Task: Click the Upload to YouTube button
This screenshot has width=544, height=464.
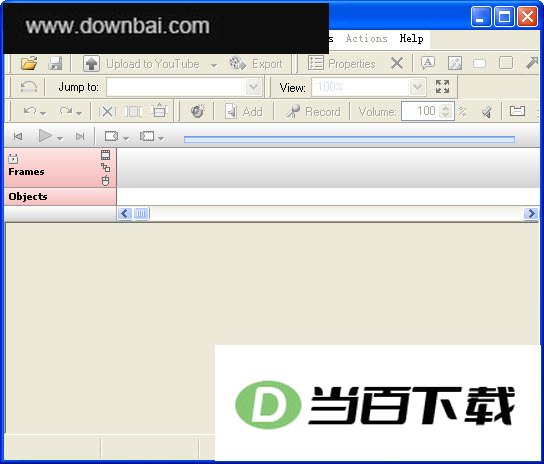Action: [141, 64]
